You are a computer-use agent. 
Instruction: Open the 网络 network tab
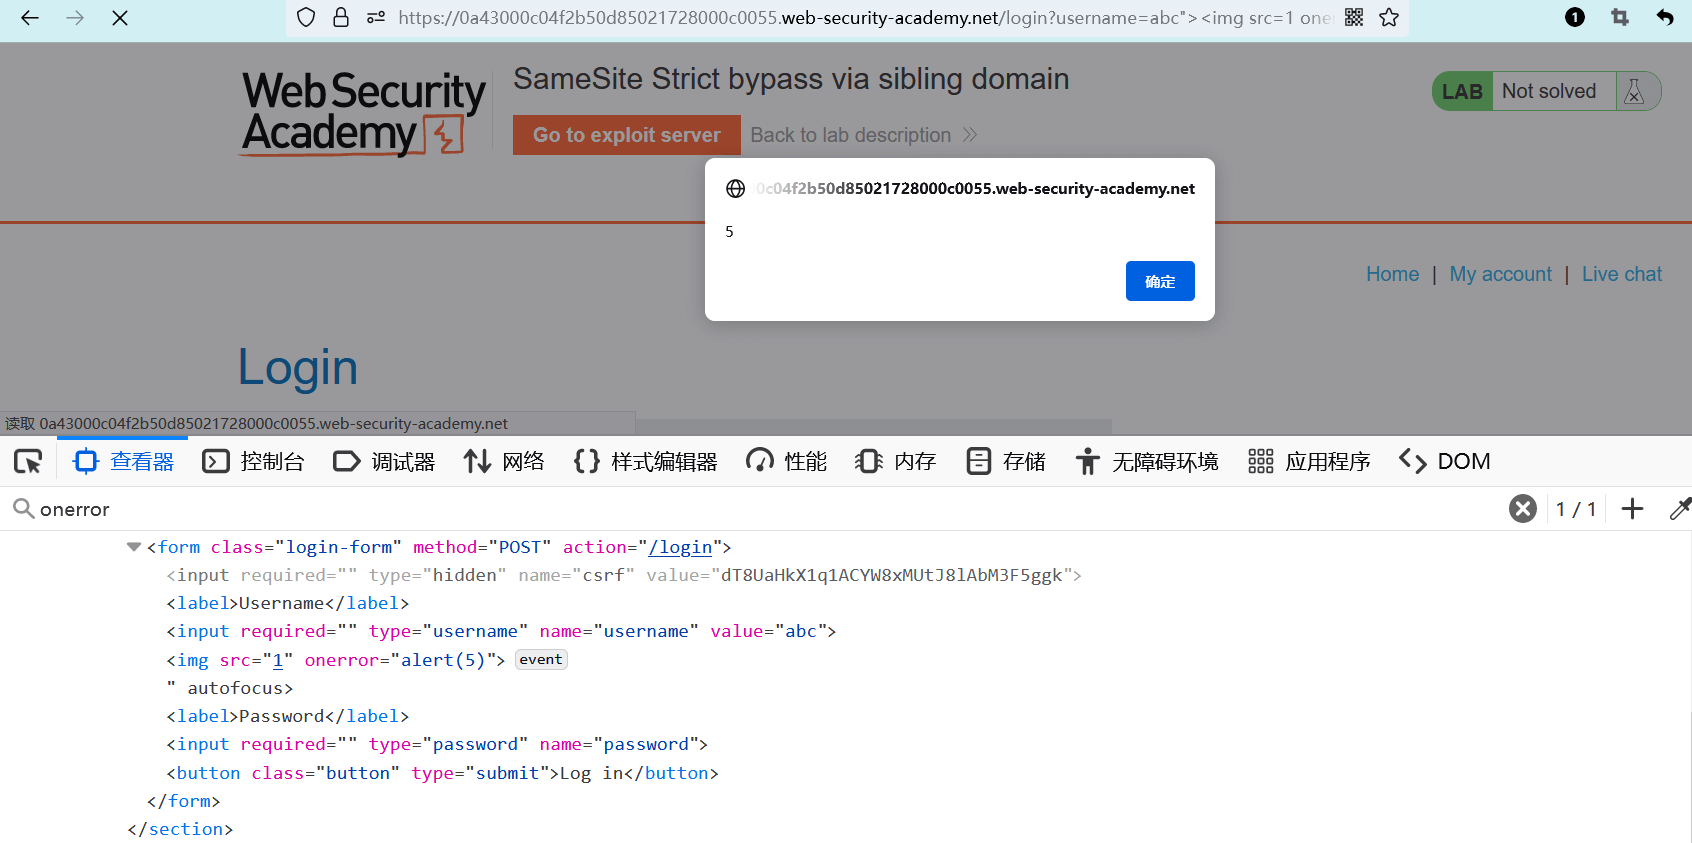(x=504, y=461)
